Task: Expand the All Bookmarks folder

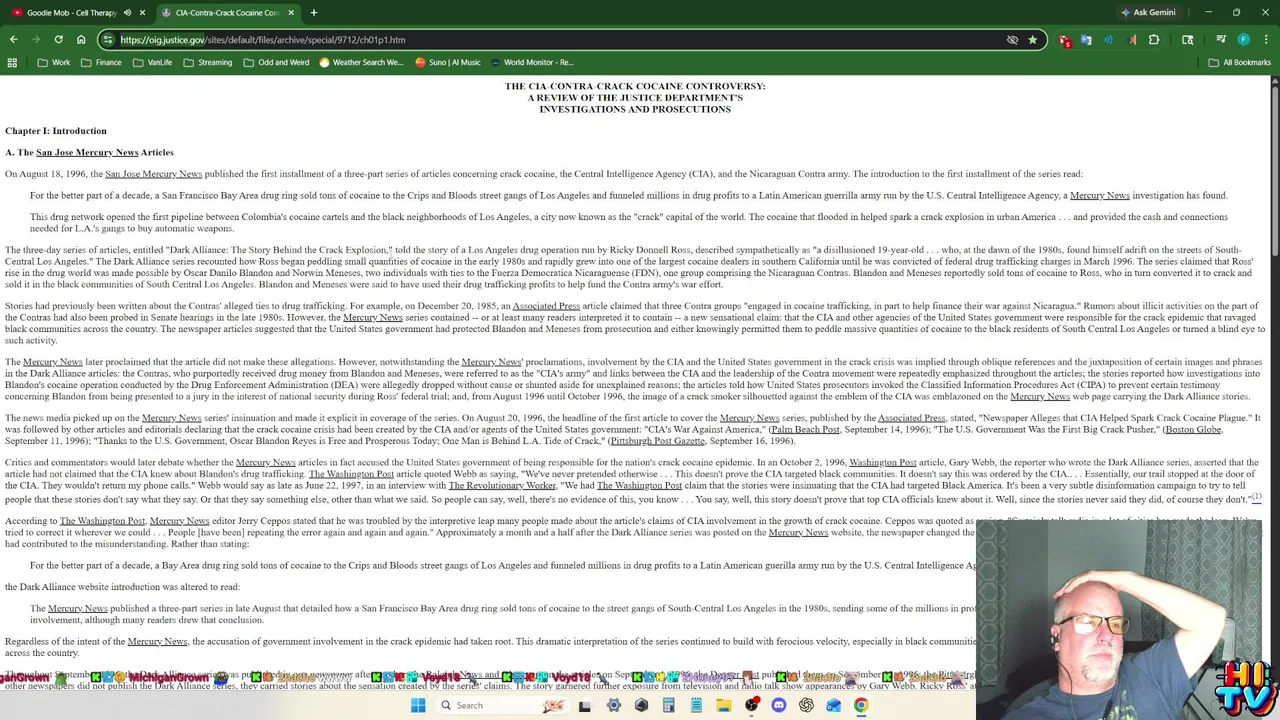Action: point(1239,62)
